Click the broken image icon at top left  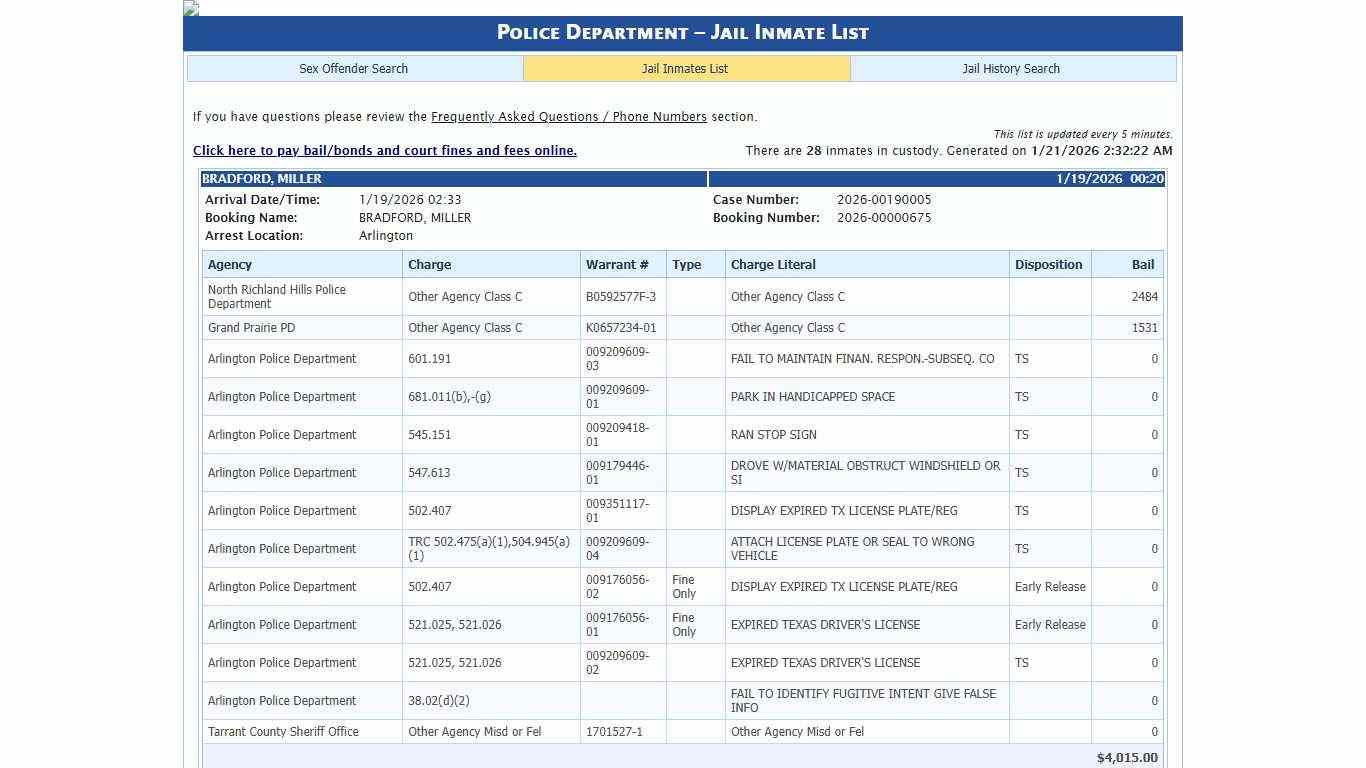click(x=191, y=8)
